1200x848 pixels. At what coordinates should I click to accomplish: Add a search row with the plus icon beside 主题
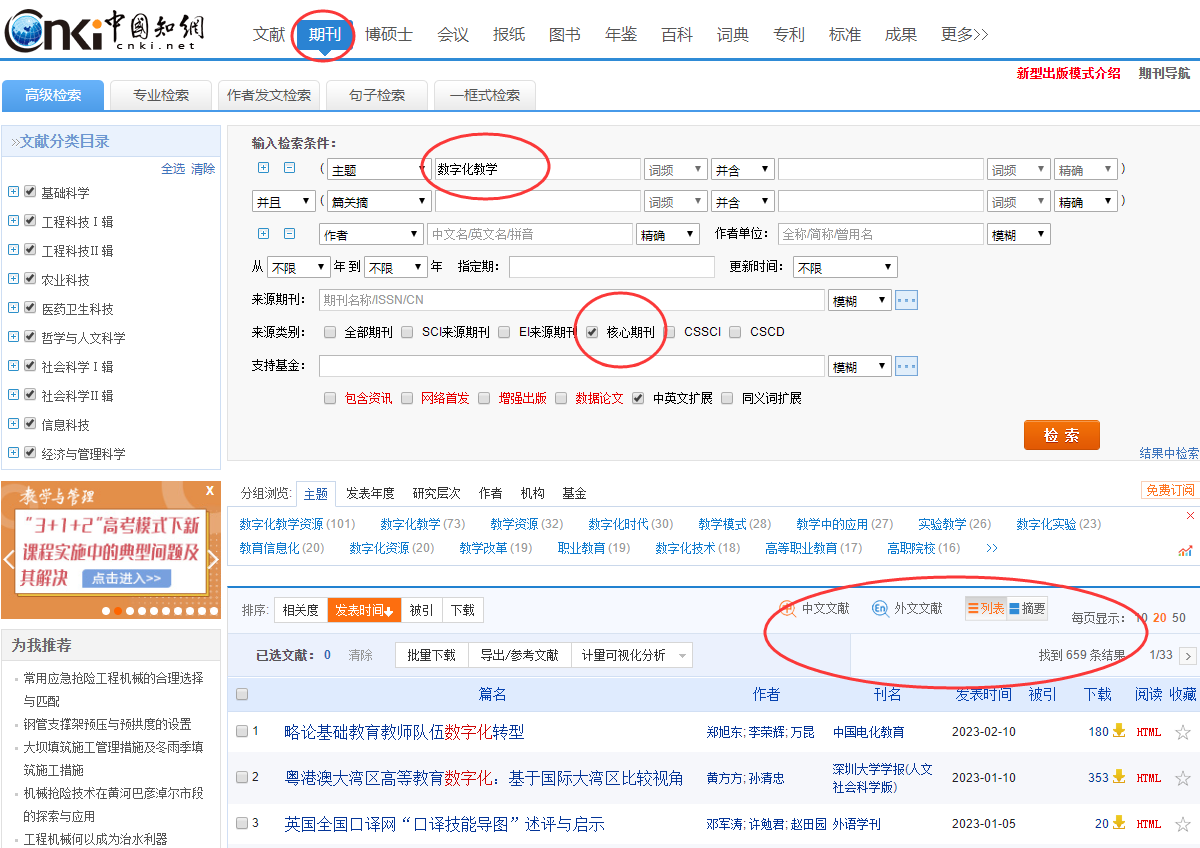(x=264, y=169)
